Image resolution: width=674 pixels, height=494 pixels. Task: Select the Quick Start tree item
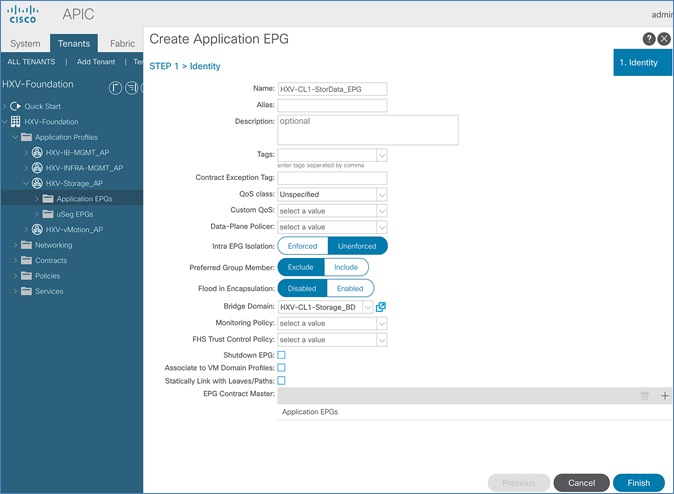point(43,106)
